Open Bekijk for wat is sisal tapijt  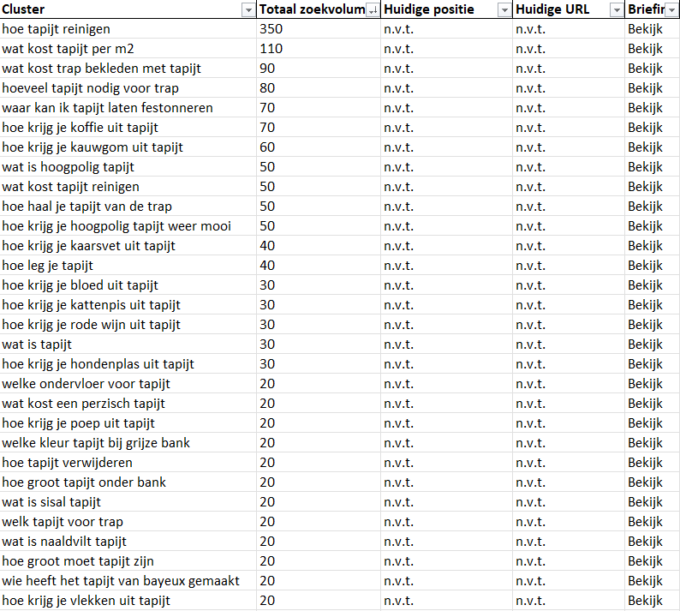coord(645,502)
